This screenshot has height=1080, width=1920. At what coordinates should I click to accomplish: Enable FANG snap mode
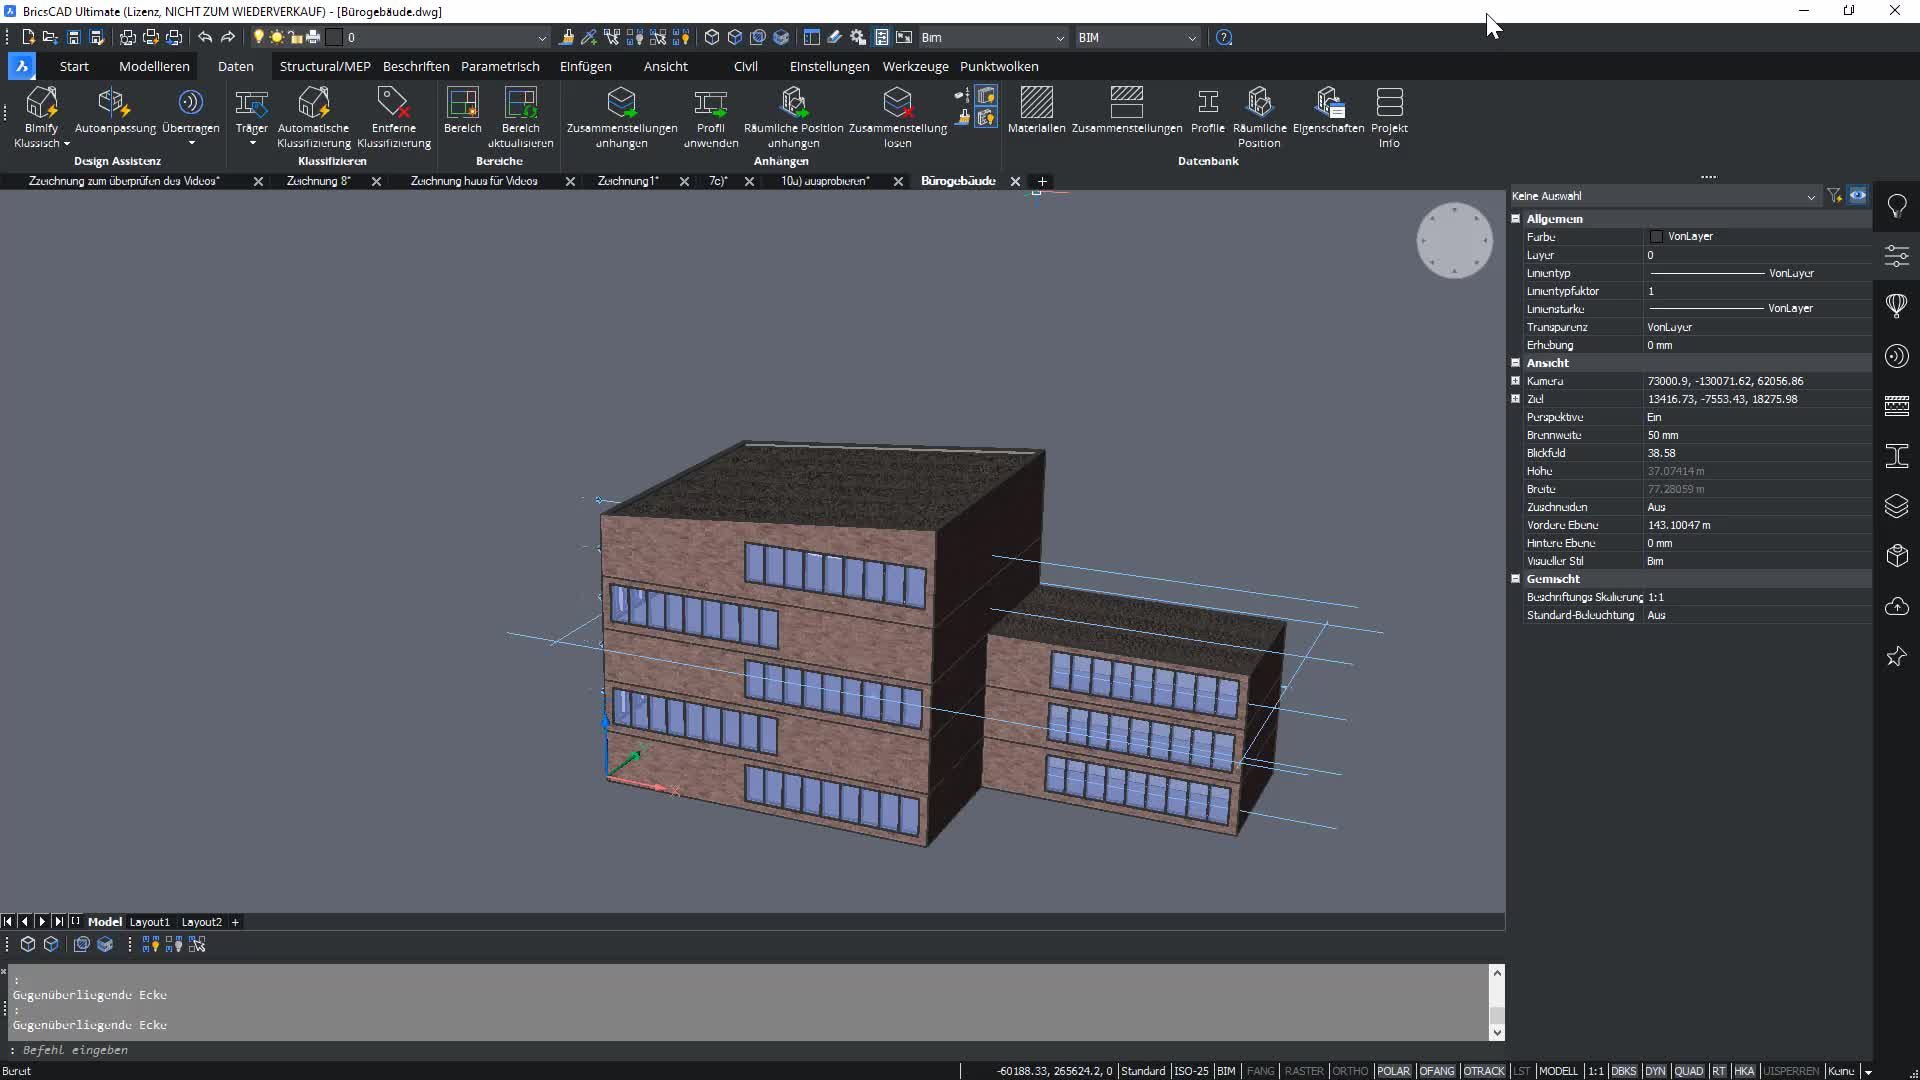[x=1260, y=1071]
